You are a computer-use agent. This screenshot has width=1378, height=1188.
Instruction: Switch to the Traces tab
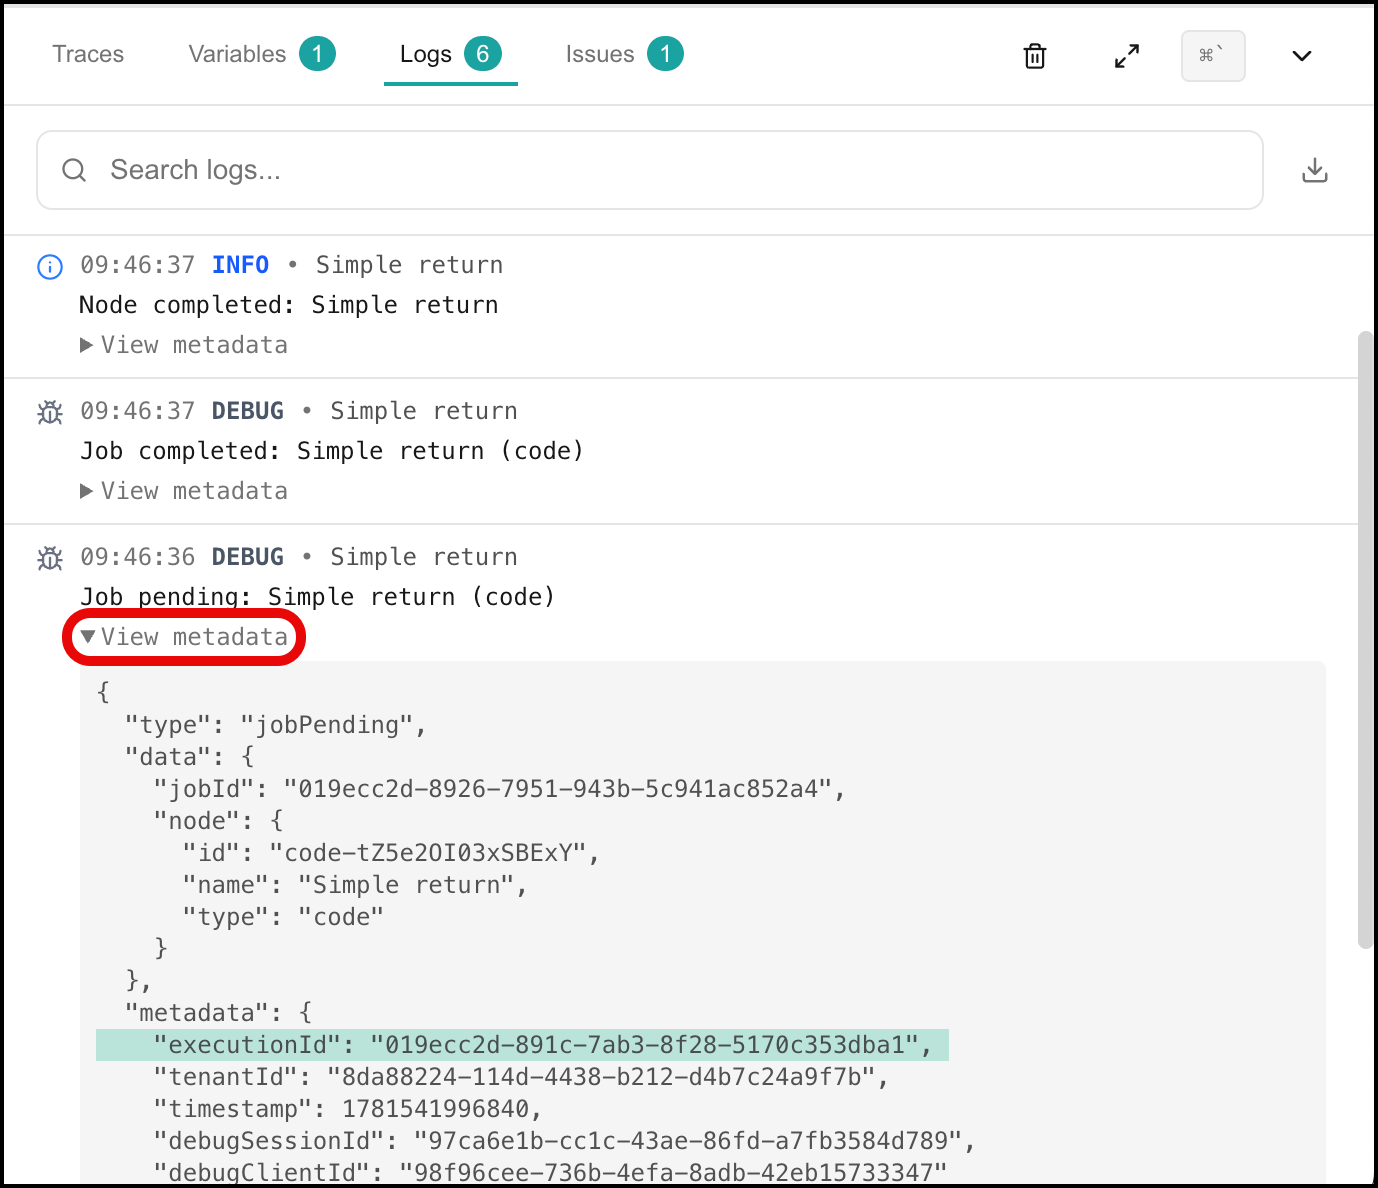[88, 54]
